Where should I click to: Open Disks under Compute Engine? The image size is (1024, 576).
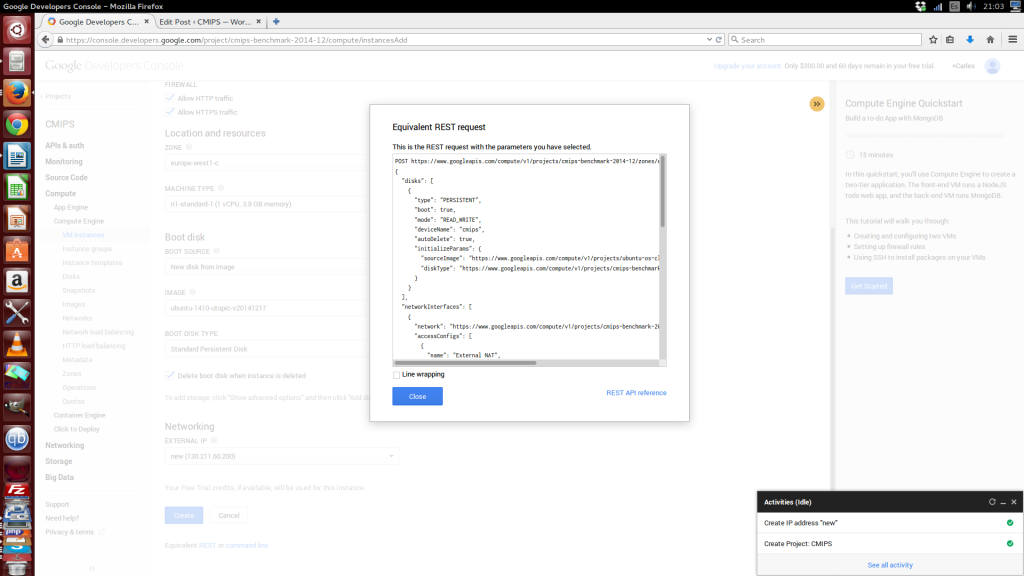(x=71, y=276)
